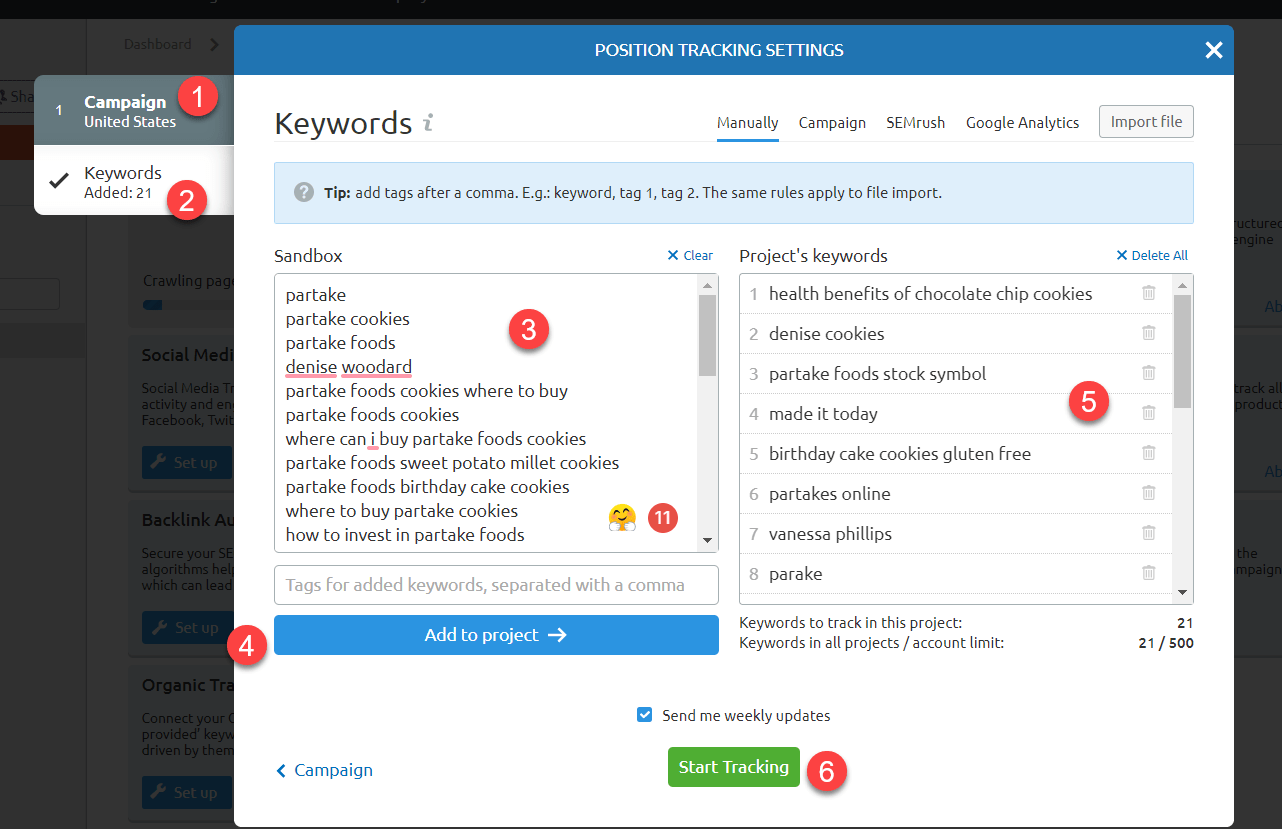This screenshot has width=1282, height=829.
Task: Click the tip question mark icon
Action: (x=304, y=192)
